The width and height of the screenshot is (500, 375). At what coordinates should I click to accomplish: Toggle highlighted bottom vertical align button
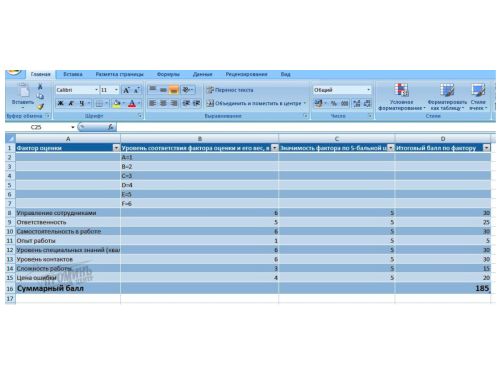pyautogui.click(x=174, y=89)
